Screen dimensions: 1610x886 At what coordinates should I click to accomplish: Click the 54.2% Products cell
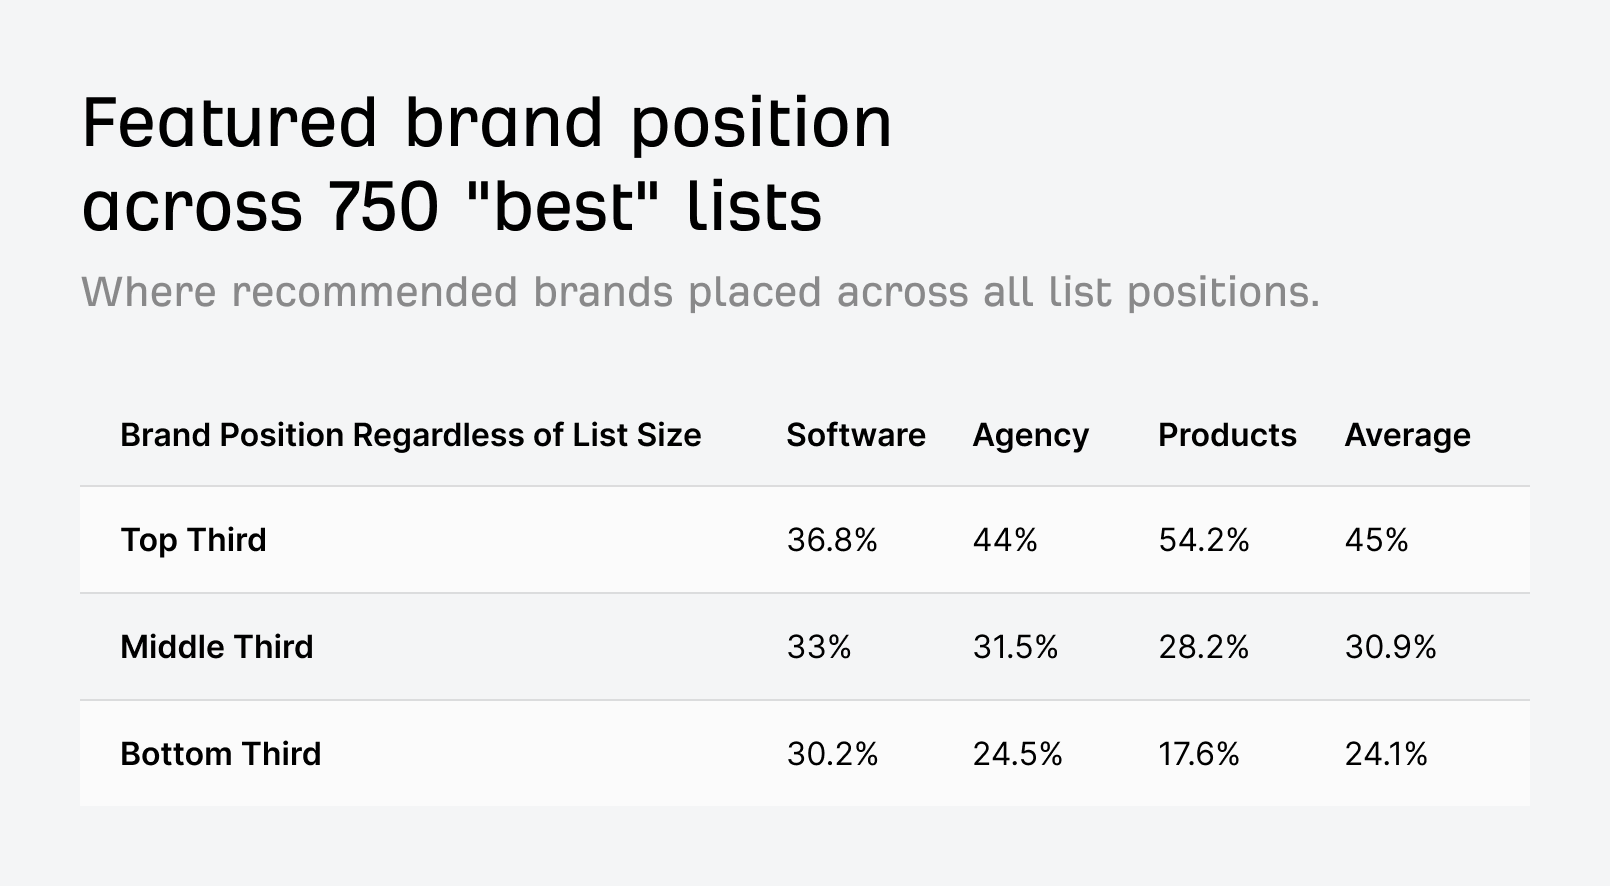pos(1204,540)
